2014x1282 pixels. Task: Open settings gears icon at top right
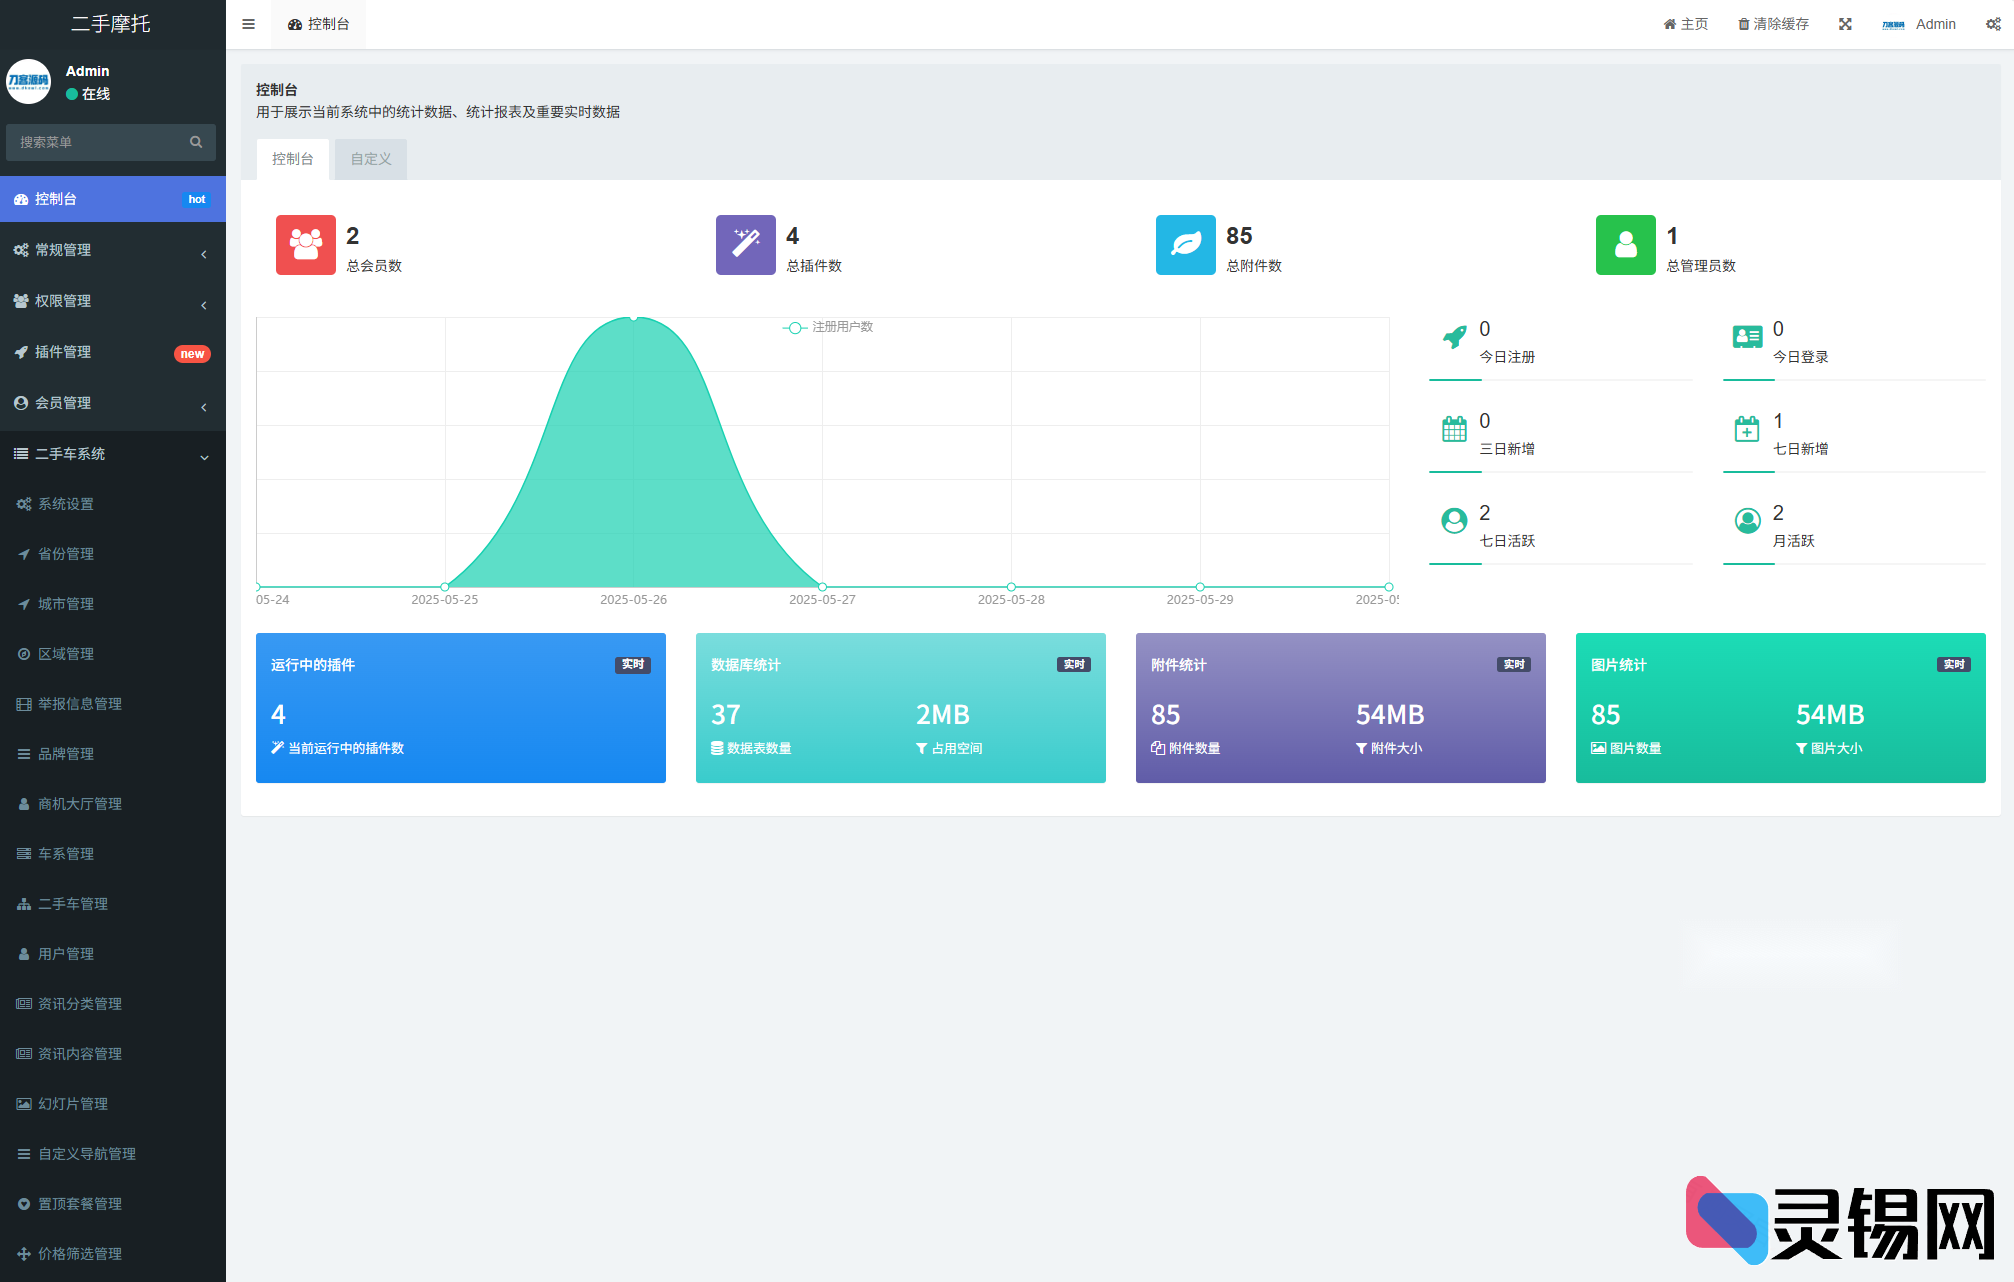tap(1992, 24)
